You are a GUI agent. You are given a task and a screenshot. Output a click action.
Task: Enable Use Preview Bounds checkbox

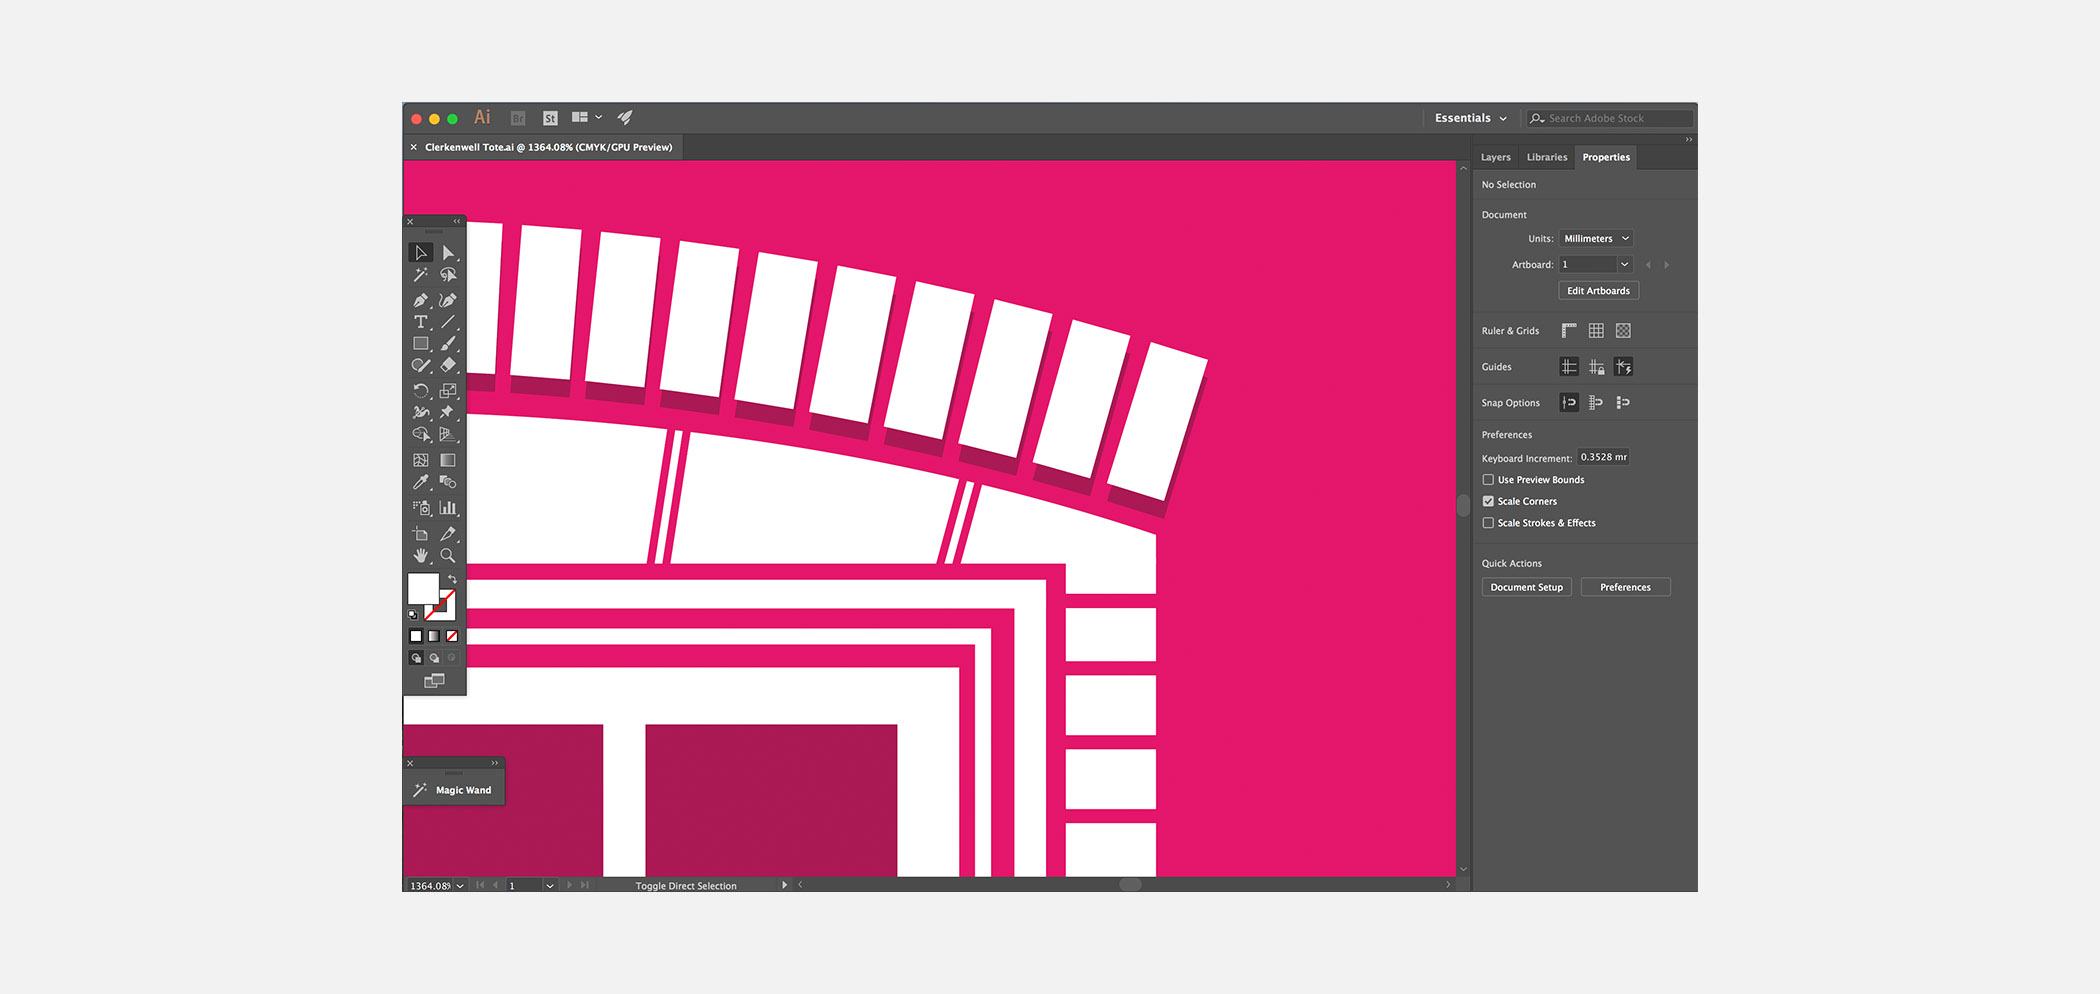(1488, 480)
